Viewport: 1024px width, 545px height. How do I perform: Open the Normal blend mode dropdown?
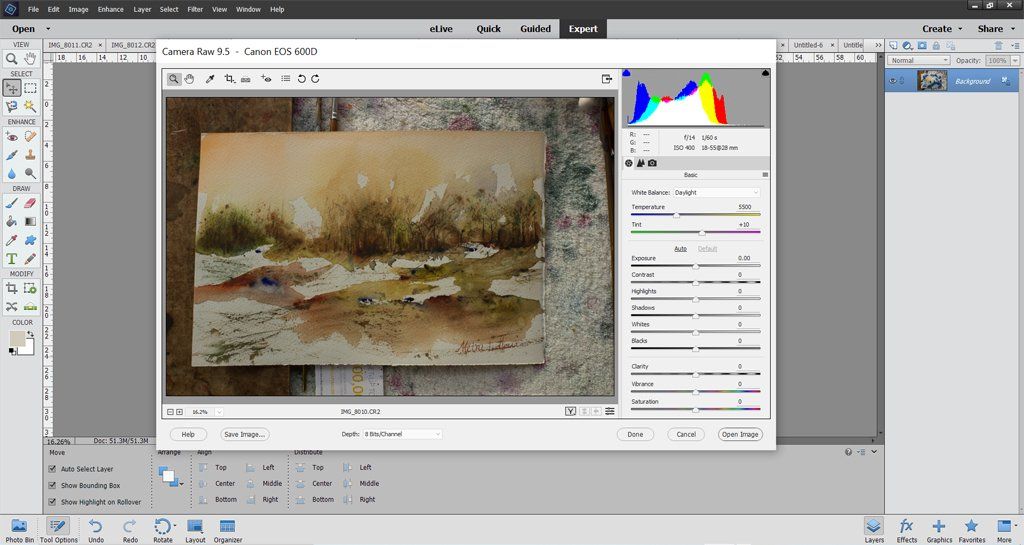[x=918, y=60]
